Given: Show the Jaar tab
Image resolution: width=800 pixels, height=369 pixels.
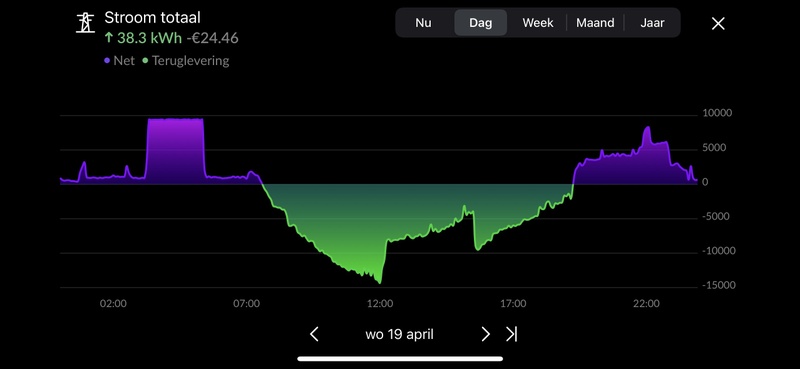Looking at the screenshot, I should click(652, 23).
